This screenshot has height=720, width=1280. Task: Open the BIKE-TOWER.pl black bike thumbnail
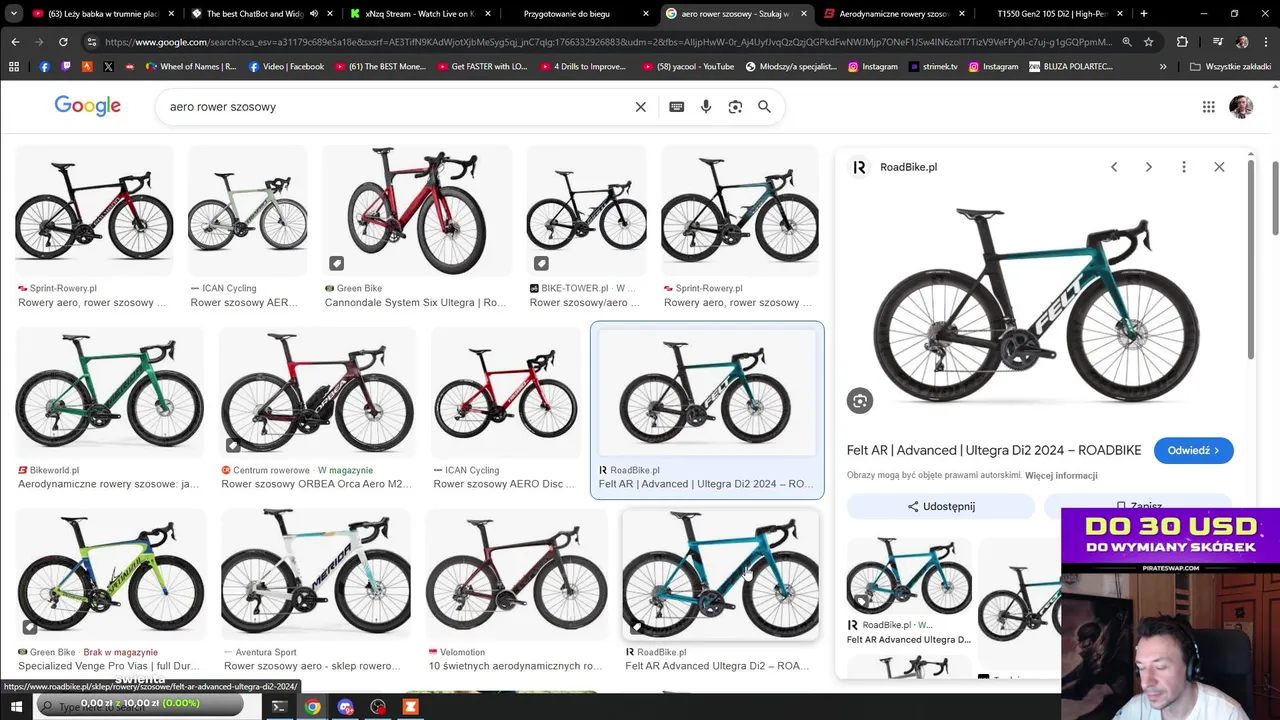tap(586, 211)
